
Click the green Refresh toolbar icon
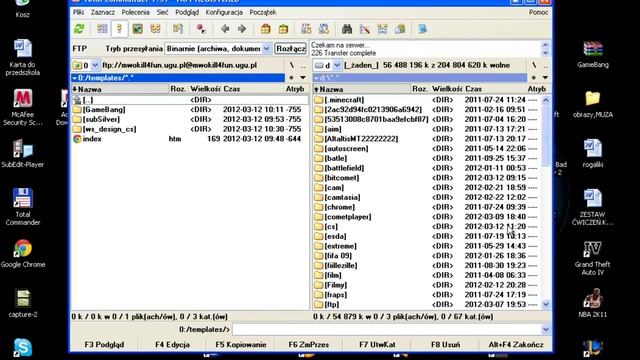pyautogui.click(x=79, y=29)
